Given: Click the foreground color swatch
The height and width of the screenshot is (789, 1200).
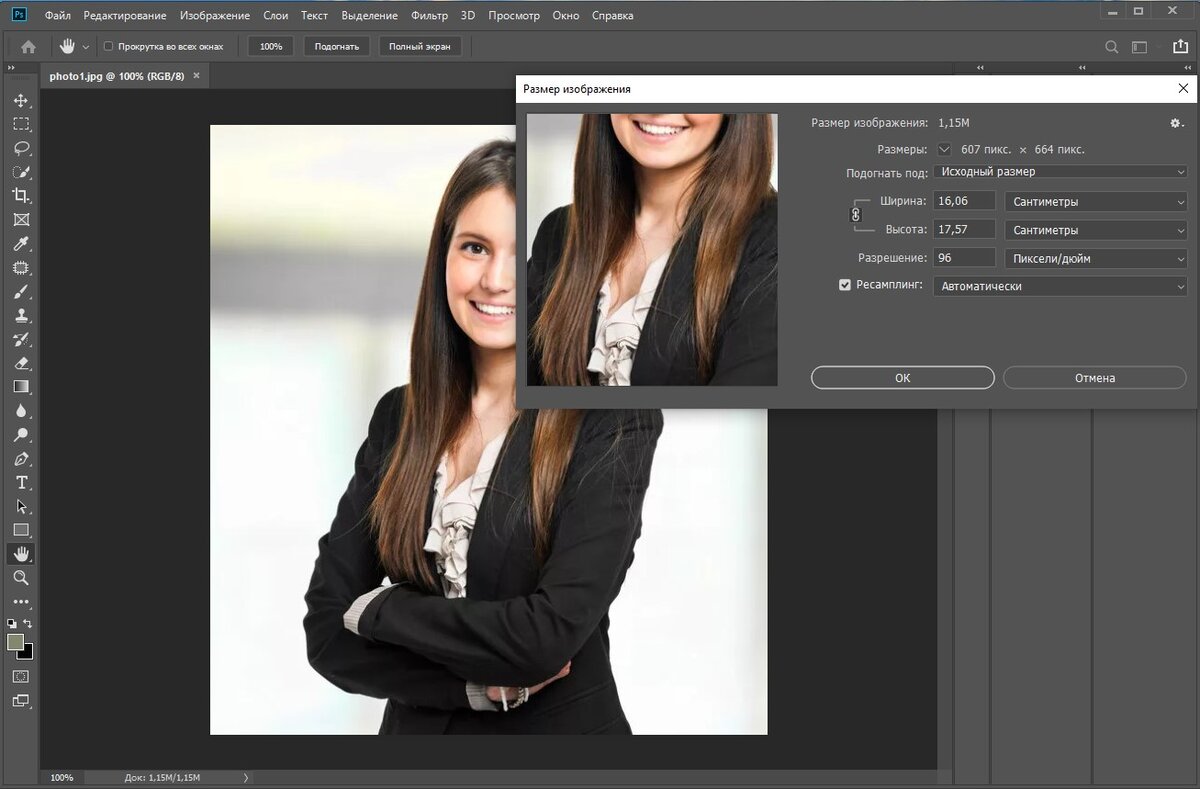Looking at the screenshot, I should pos(16,643).
